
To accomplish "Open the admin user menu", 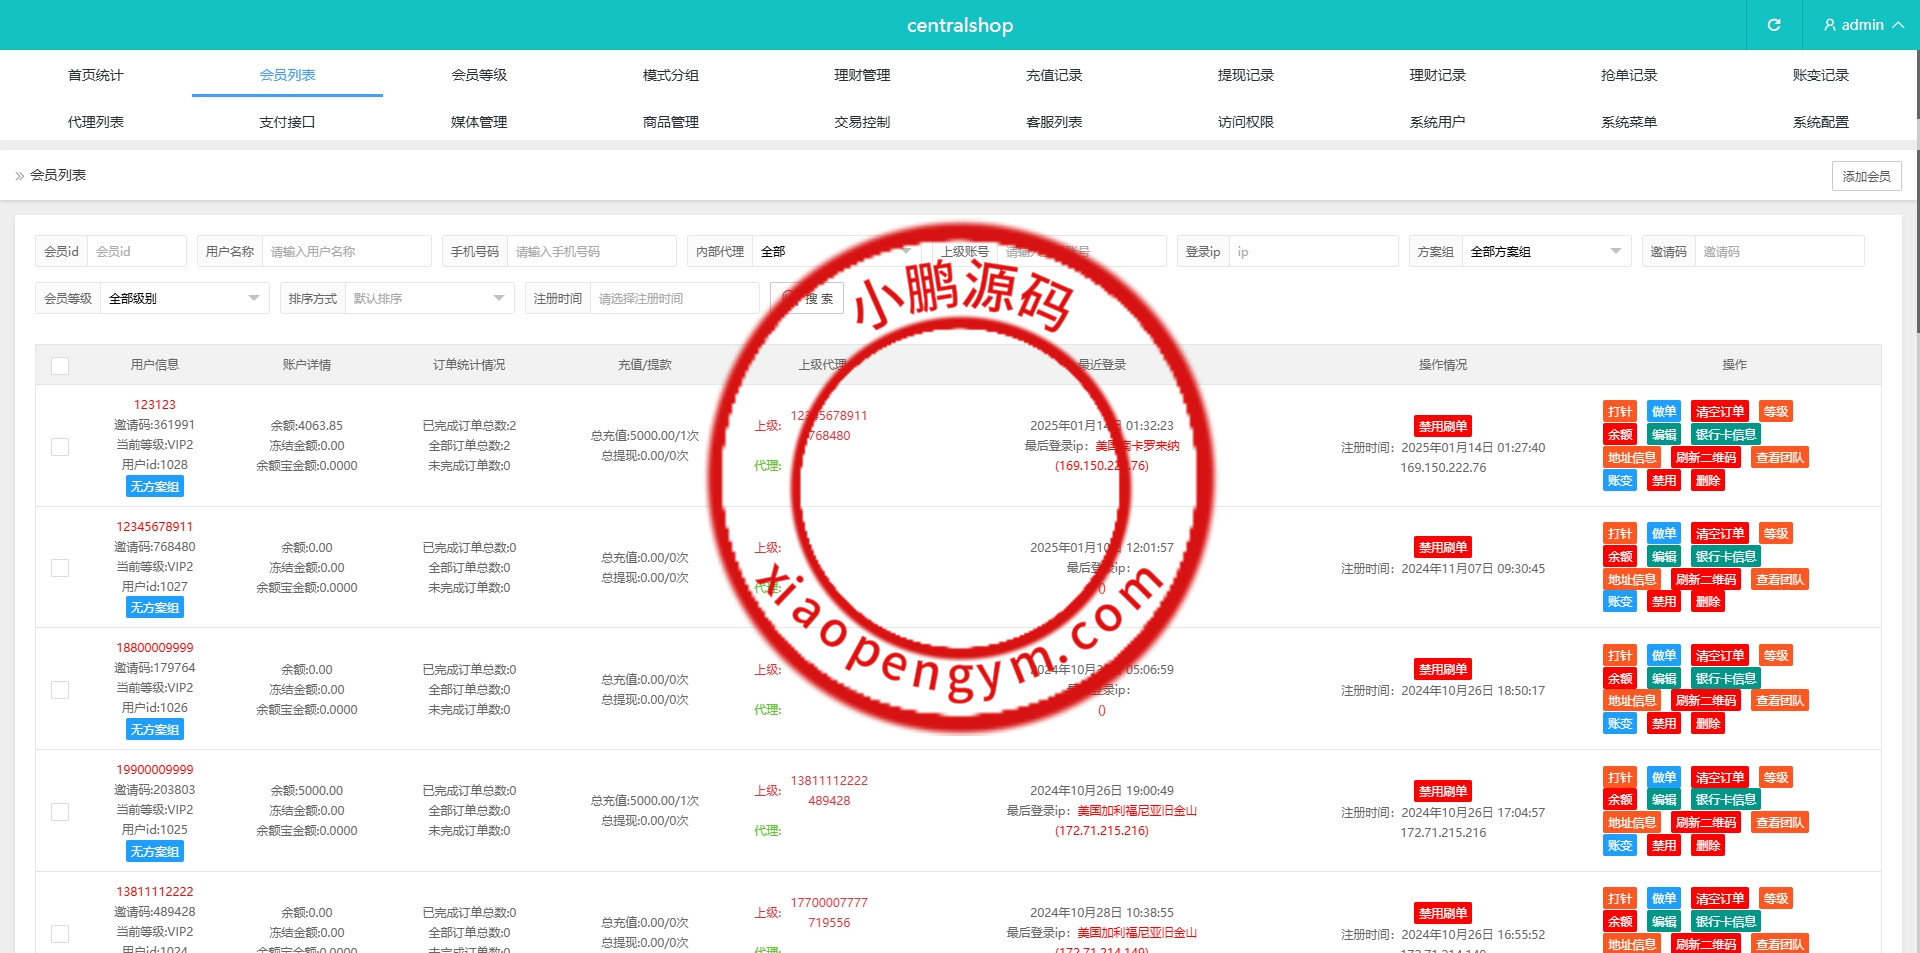I will (x=1862, y=25).
